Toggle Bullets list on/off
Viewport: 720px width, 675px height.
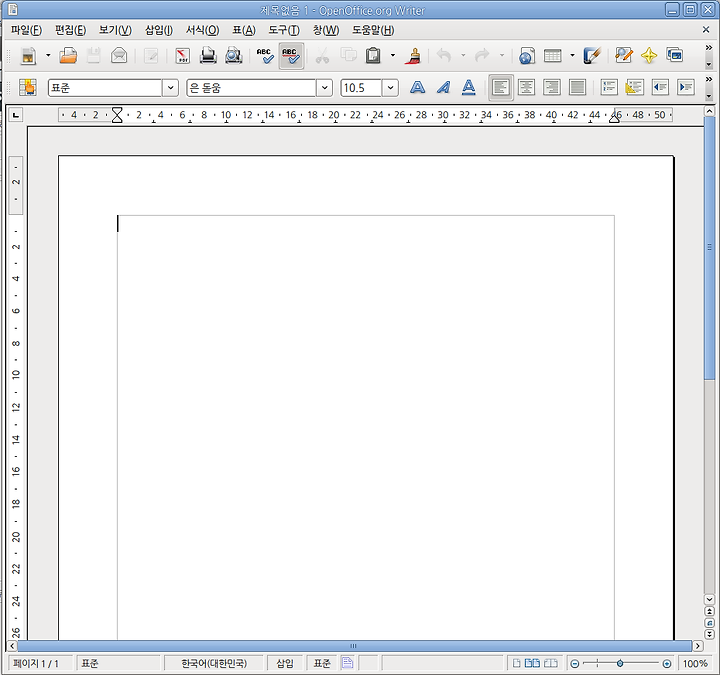(x=635, y=87)
